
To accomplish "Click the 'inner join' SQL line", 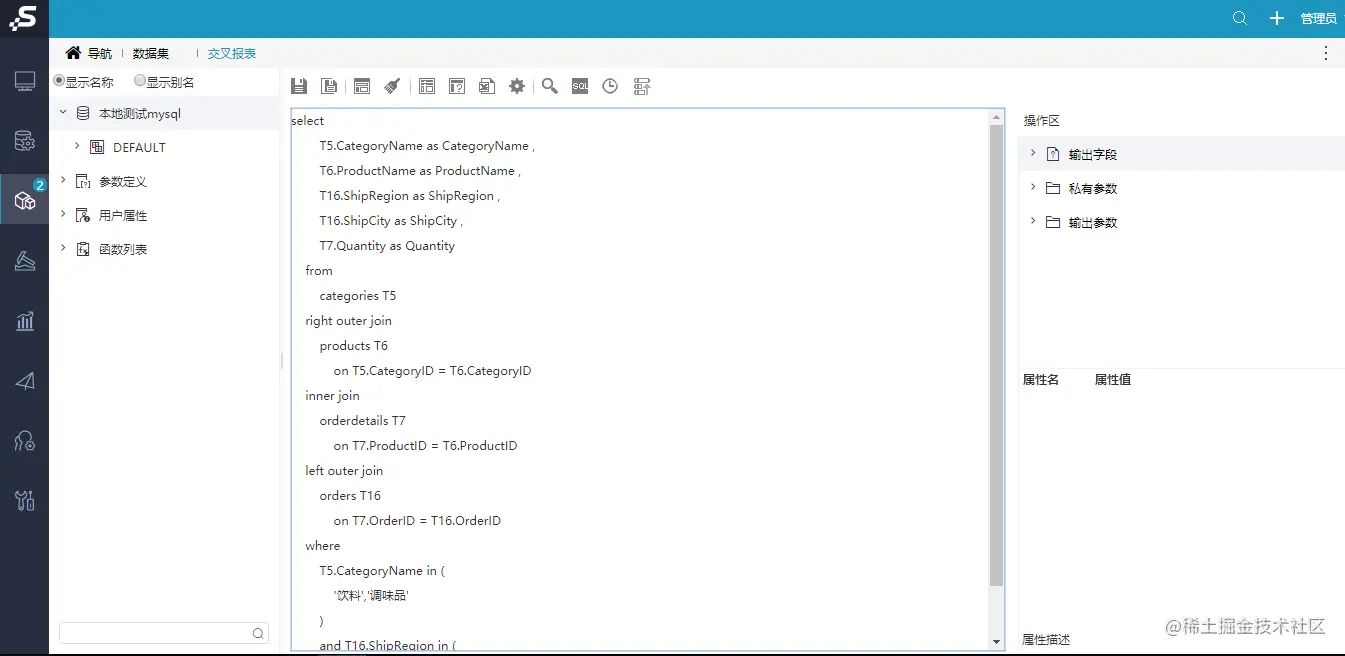I will tap(333, 396).
